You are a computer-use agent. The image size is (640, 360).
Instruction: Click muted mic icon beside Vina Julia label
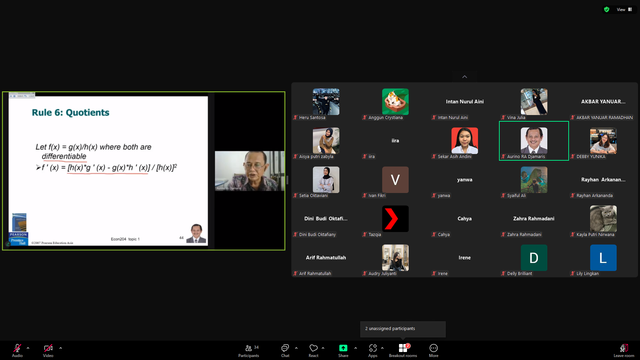503,118
